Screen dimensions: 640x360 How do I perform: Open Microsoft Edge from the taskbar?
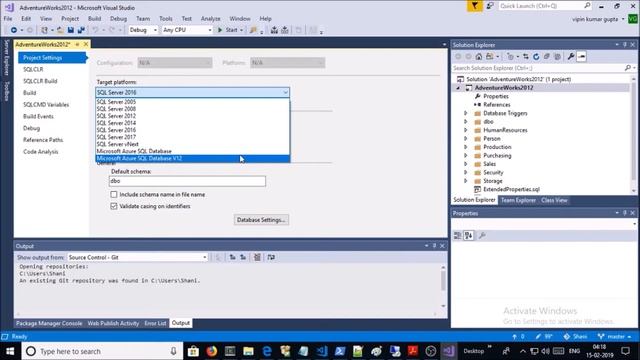[x=267, y=351]
